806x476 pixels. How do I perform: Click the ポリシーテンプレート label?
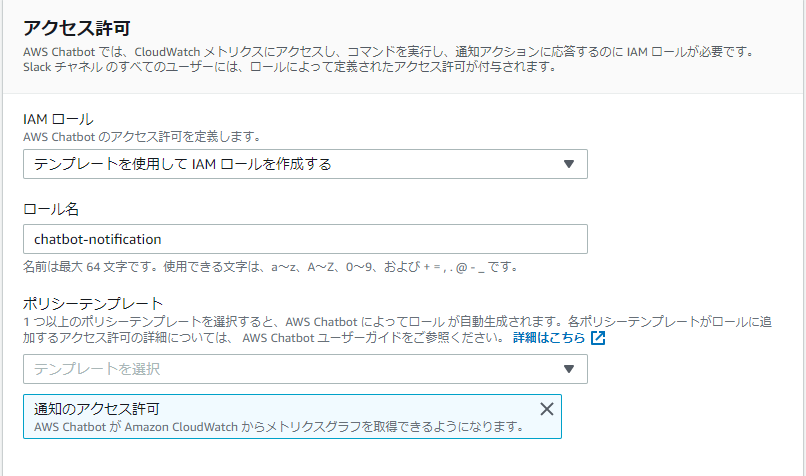tap(93, 304)
